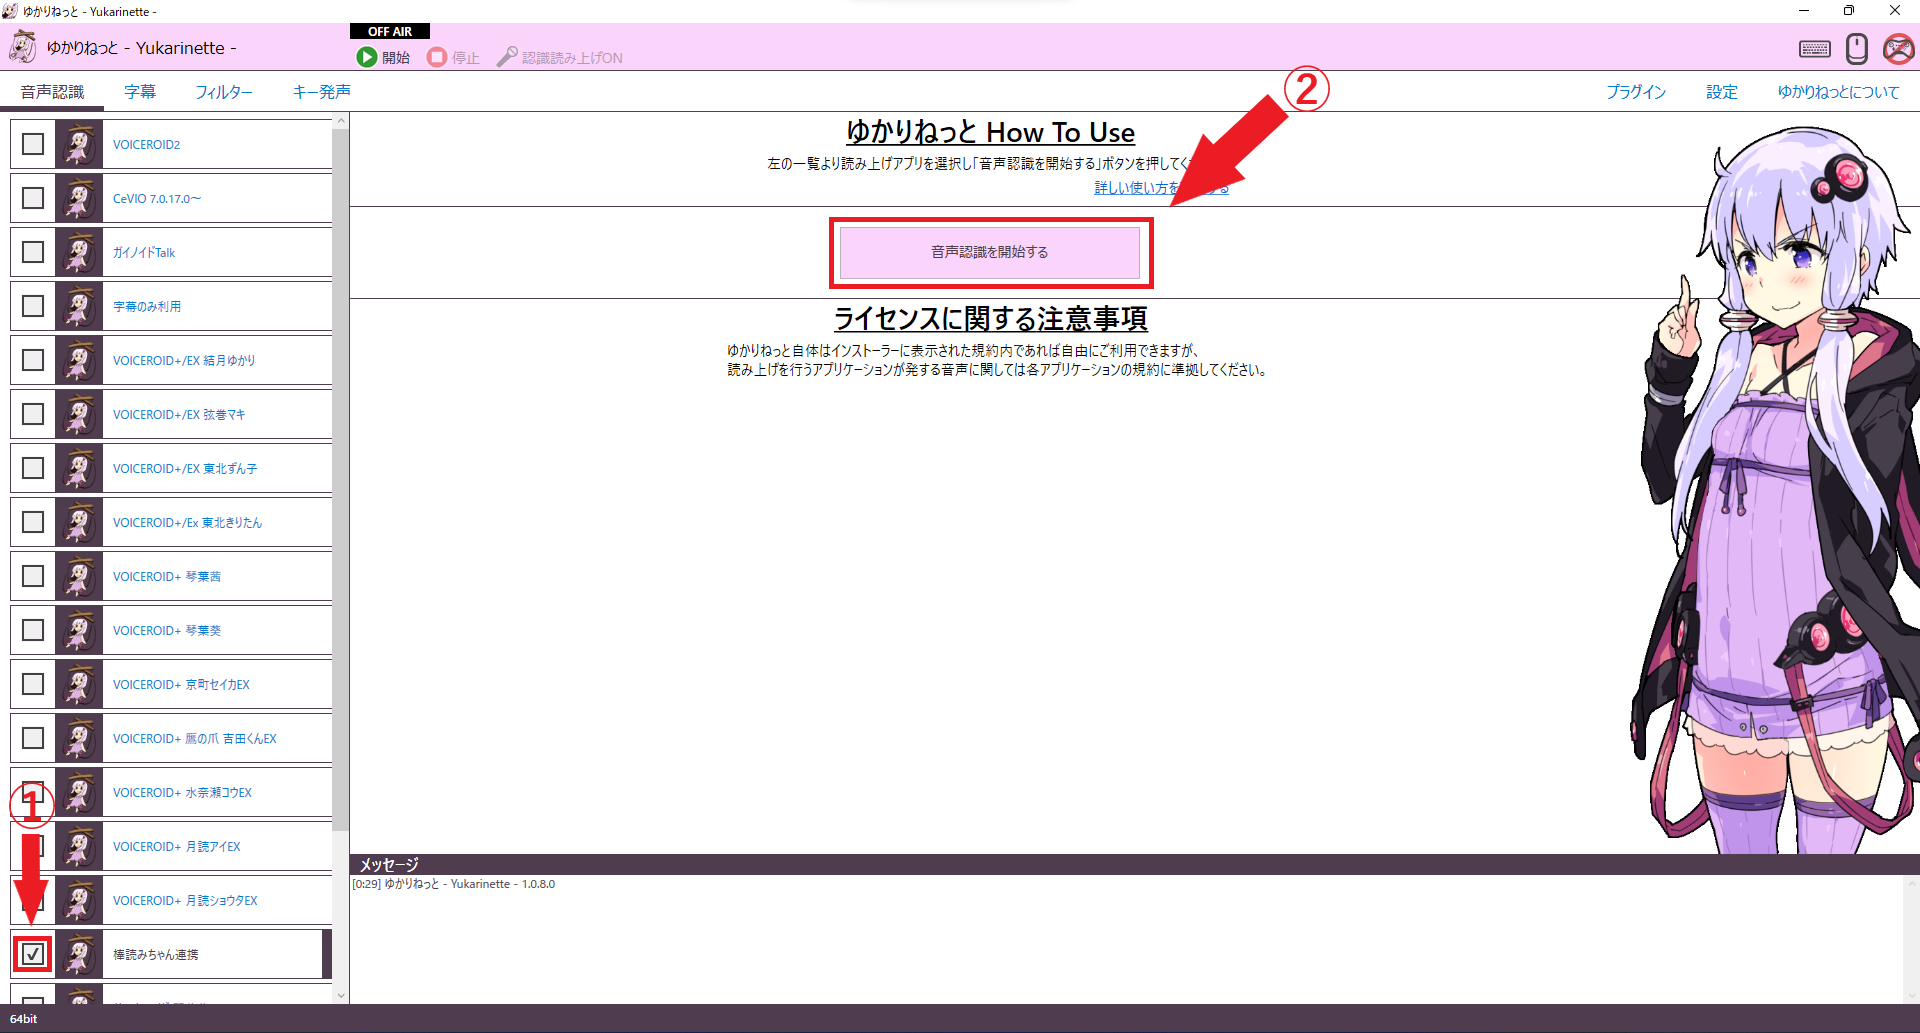Screen dimensions: 1920x1033
Task: Enable the CeVIO 7.0.17.0~ checkbox
Action: [33, 198]
